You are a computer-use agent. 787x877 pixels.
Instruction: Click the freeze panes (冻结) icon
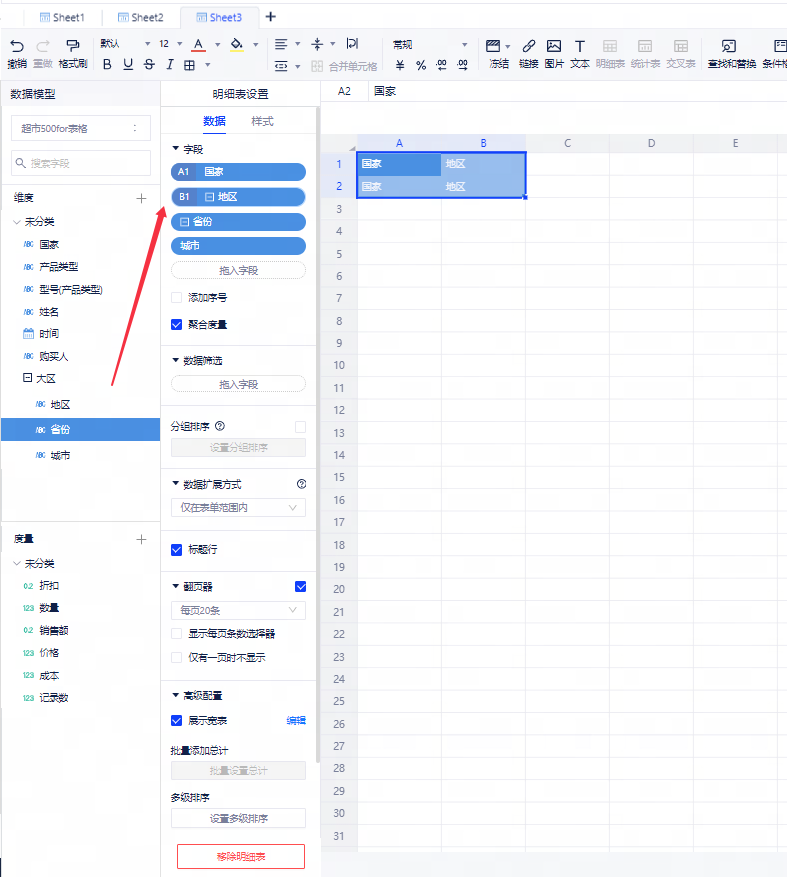pos(493,46)
